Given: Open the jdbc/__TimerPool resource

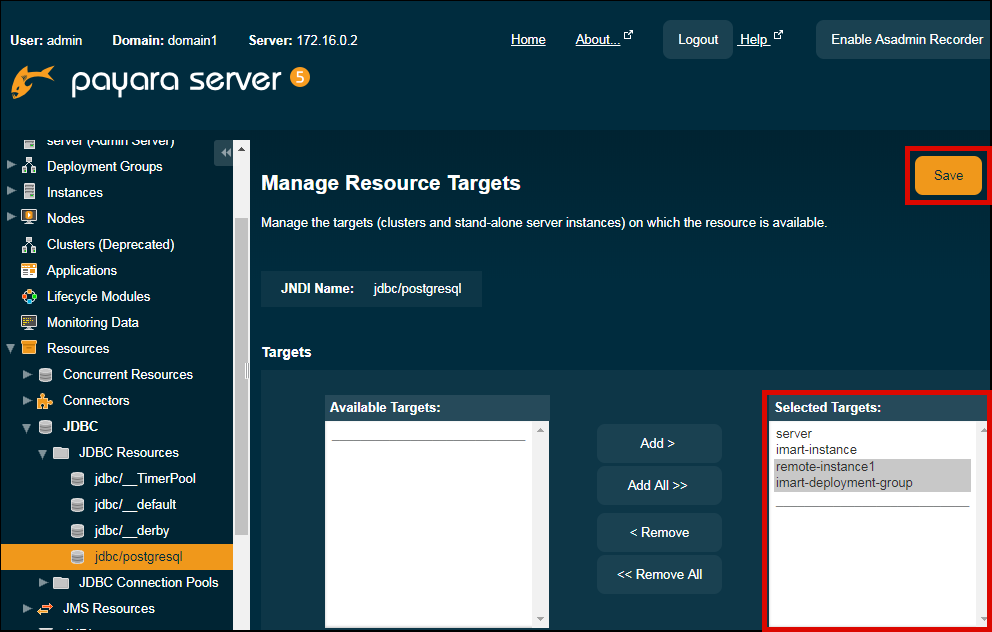Looking at the screenshot, I should (144, 478).
